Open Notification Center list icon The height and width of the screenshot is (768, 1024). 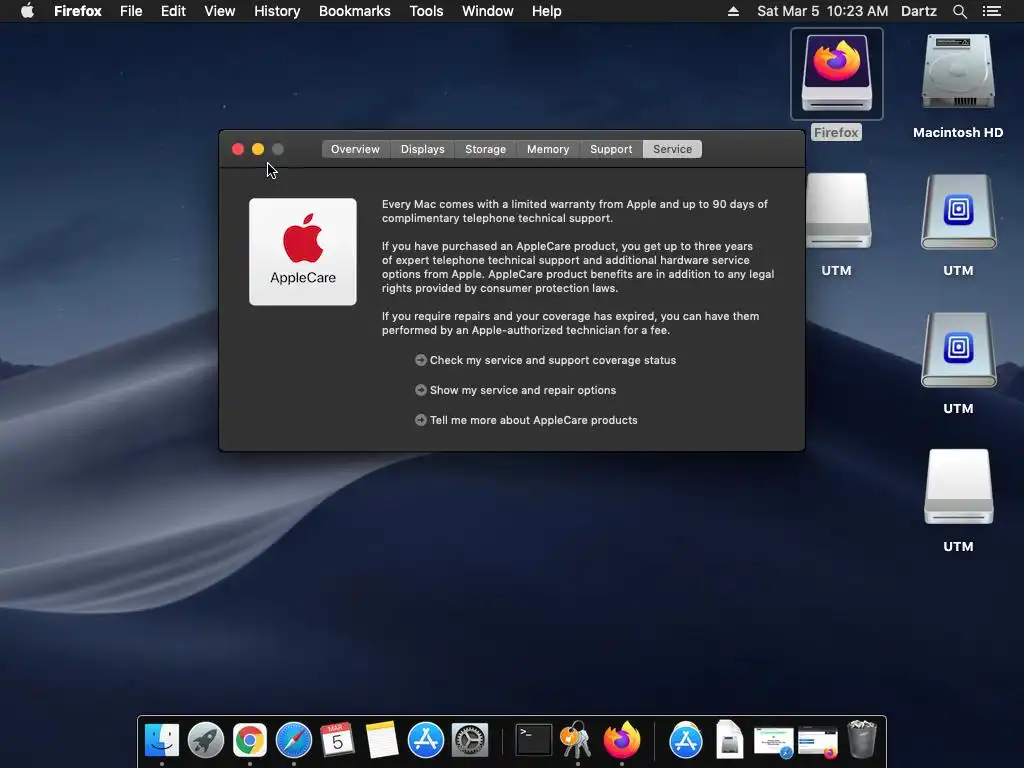tap(991, 11)
